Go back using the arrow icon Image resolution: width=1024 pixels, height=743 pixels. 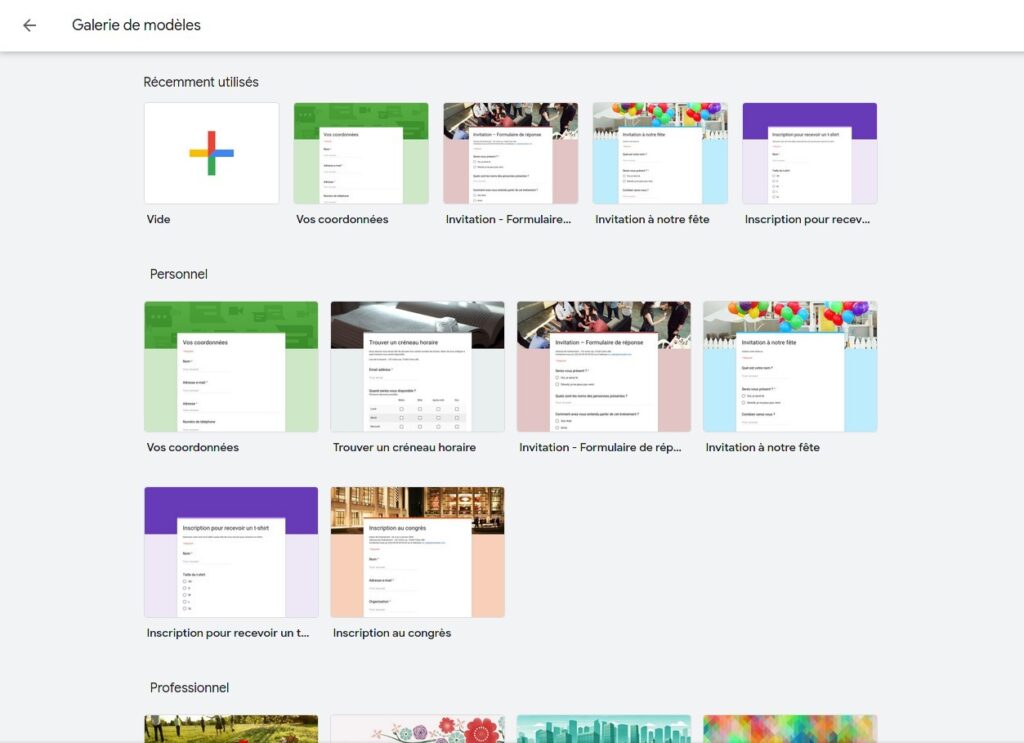coord(29,25)
